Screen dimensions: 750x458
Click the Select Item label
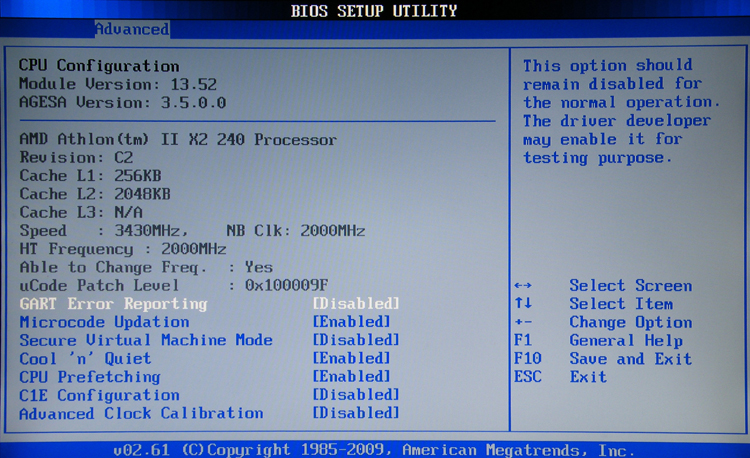[x=621, y=304]
